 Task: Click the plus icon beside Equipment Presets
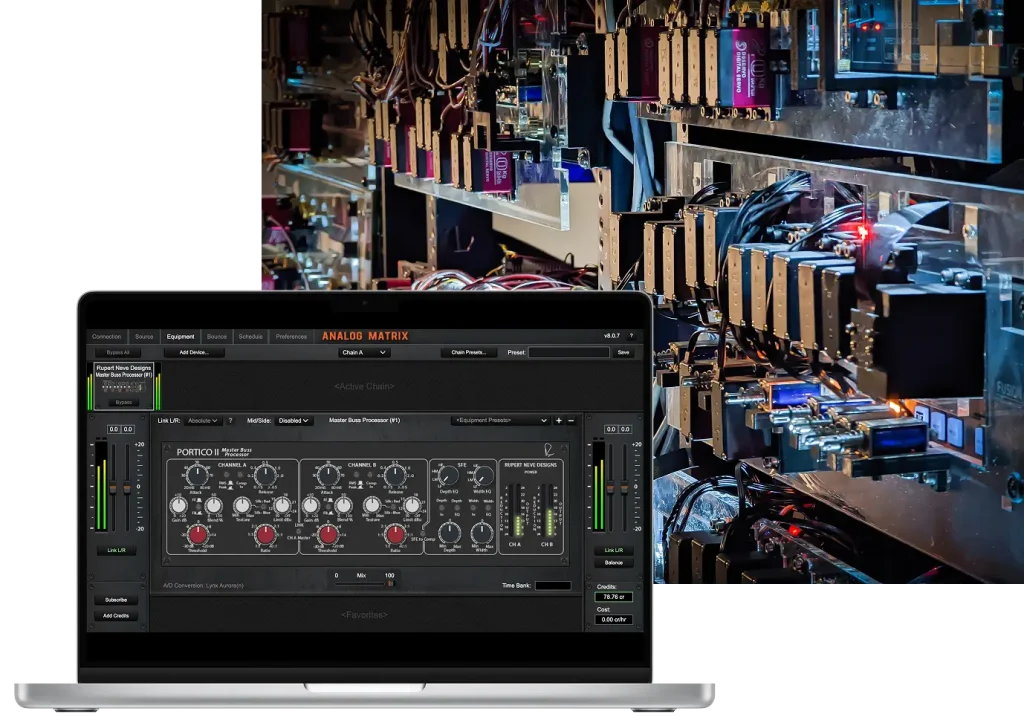point(558,421)
